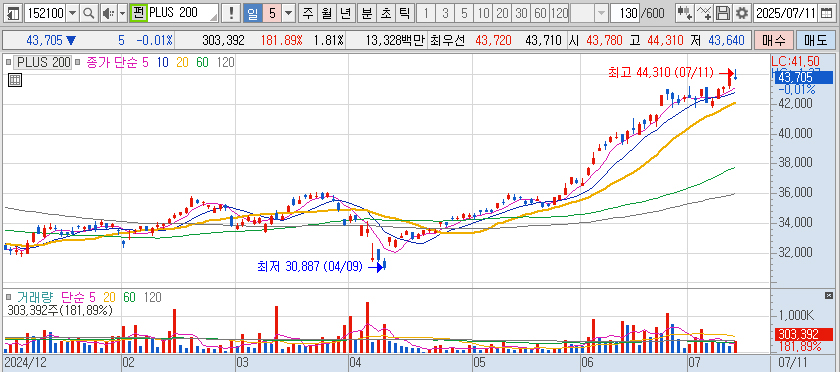Select the 1 interval button

(425, 13)
